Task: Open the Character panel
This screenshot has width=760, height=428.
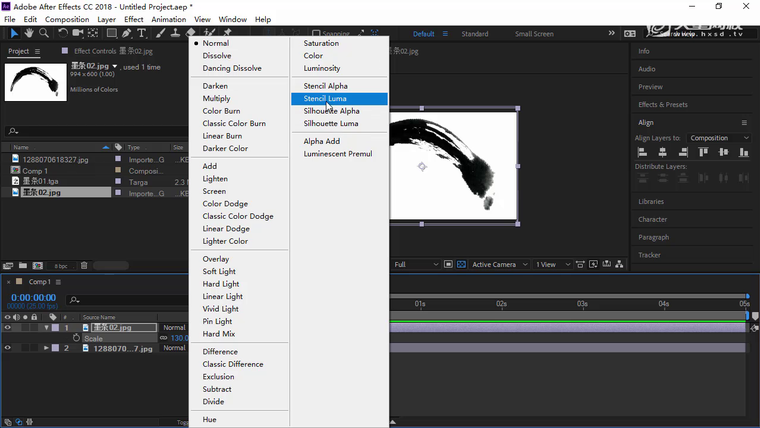Action: point(652,219)
